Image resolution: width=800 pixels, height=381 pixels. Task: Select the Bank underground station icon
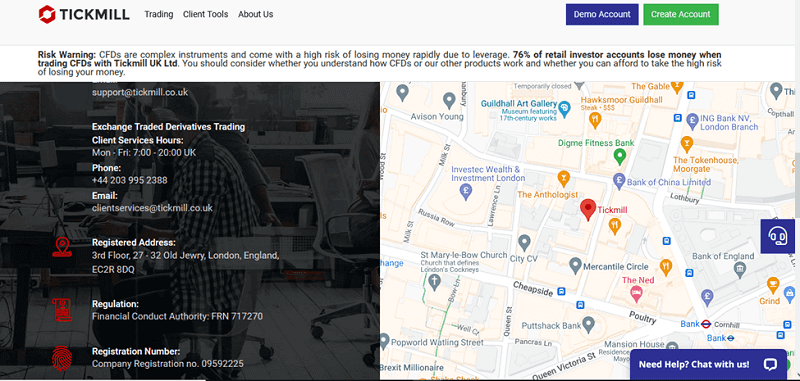point(706,323)
